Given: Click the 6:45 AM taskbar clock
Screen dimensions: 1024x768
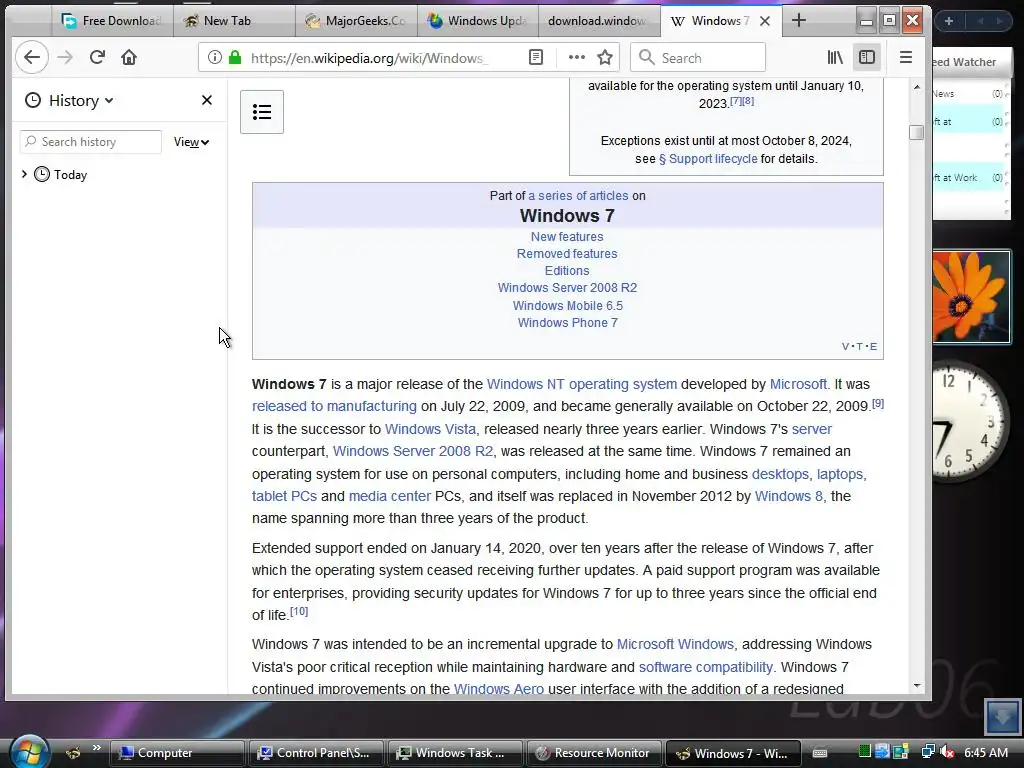Looking at the screenshot, I should pos(985,752).
